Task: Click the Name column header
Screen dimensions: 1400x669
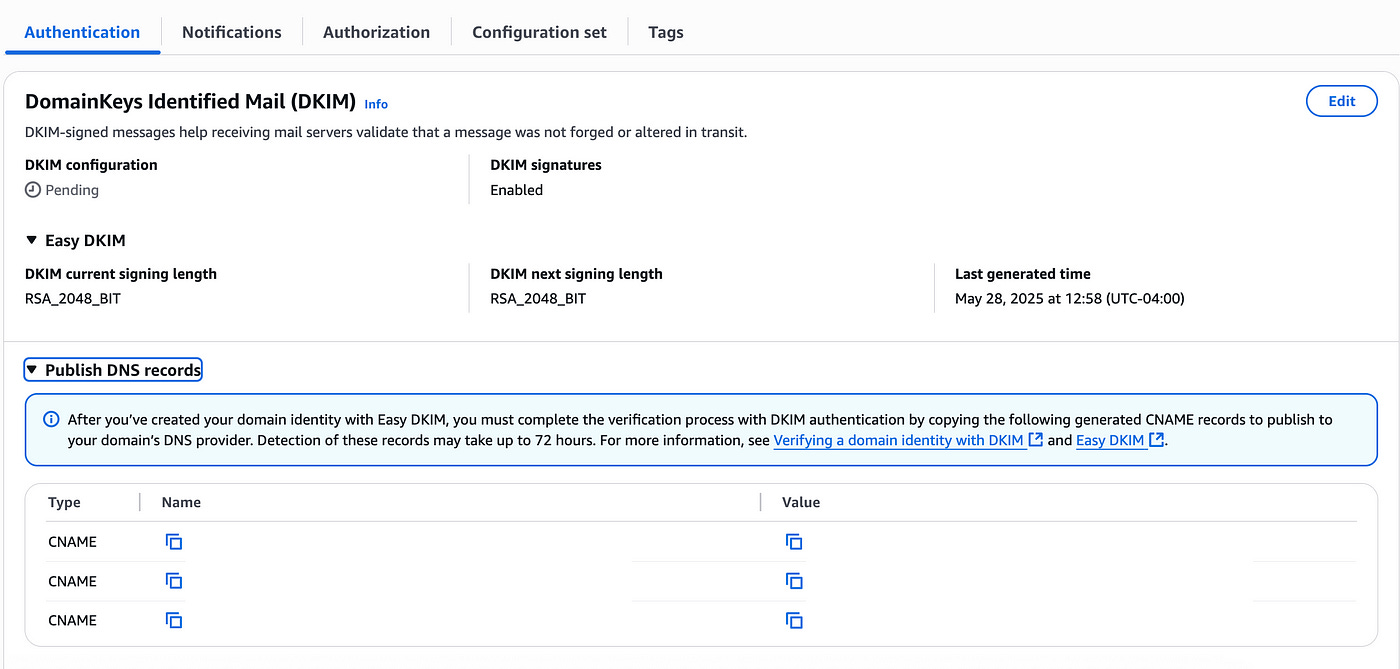Action: 181,503
